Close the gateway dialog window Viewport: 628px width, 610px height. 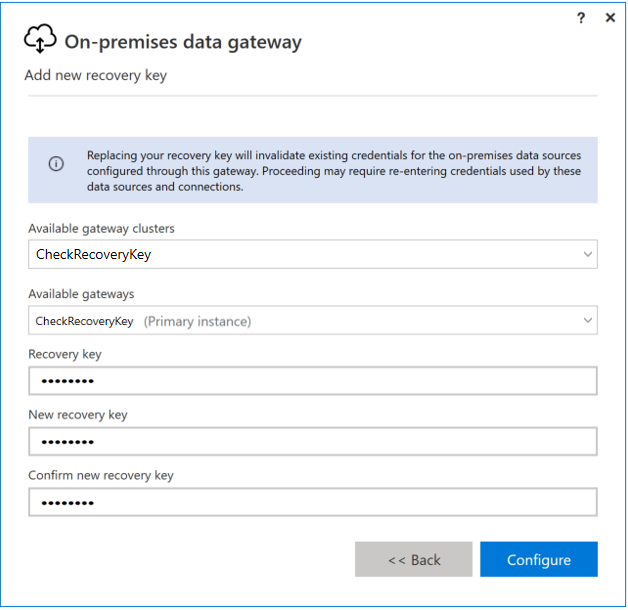[x=610, y=18]
